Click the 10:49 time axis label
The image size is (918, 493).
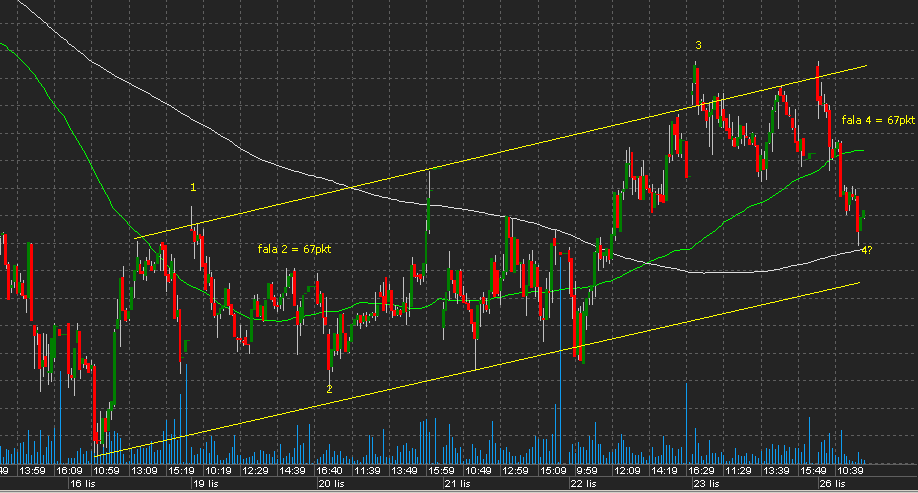478,471
